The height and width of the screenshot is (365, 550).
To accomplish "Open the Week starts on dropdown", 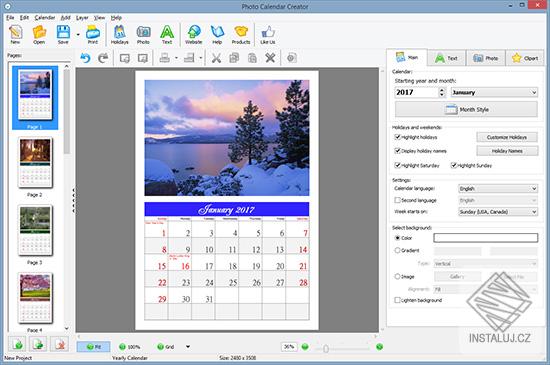I will [498, 212].
